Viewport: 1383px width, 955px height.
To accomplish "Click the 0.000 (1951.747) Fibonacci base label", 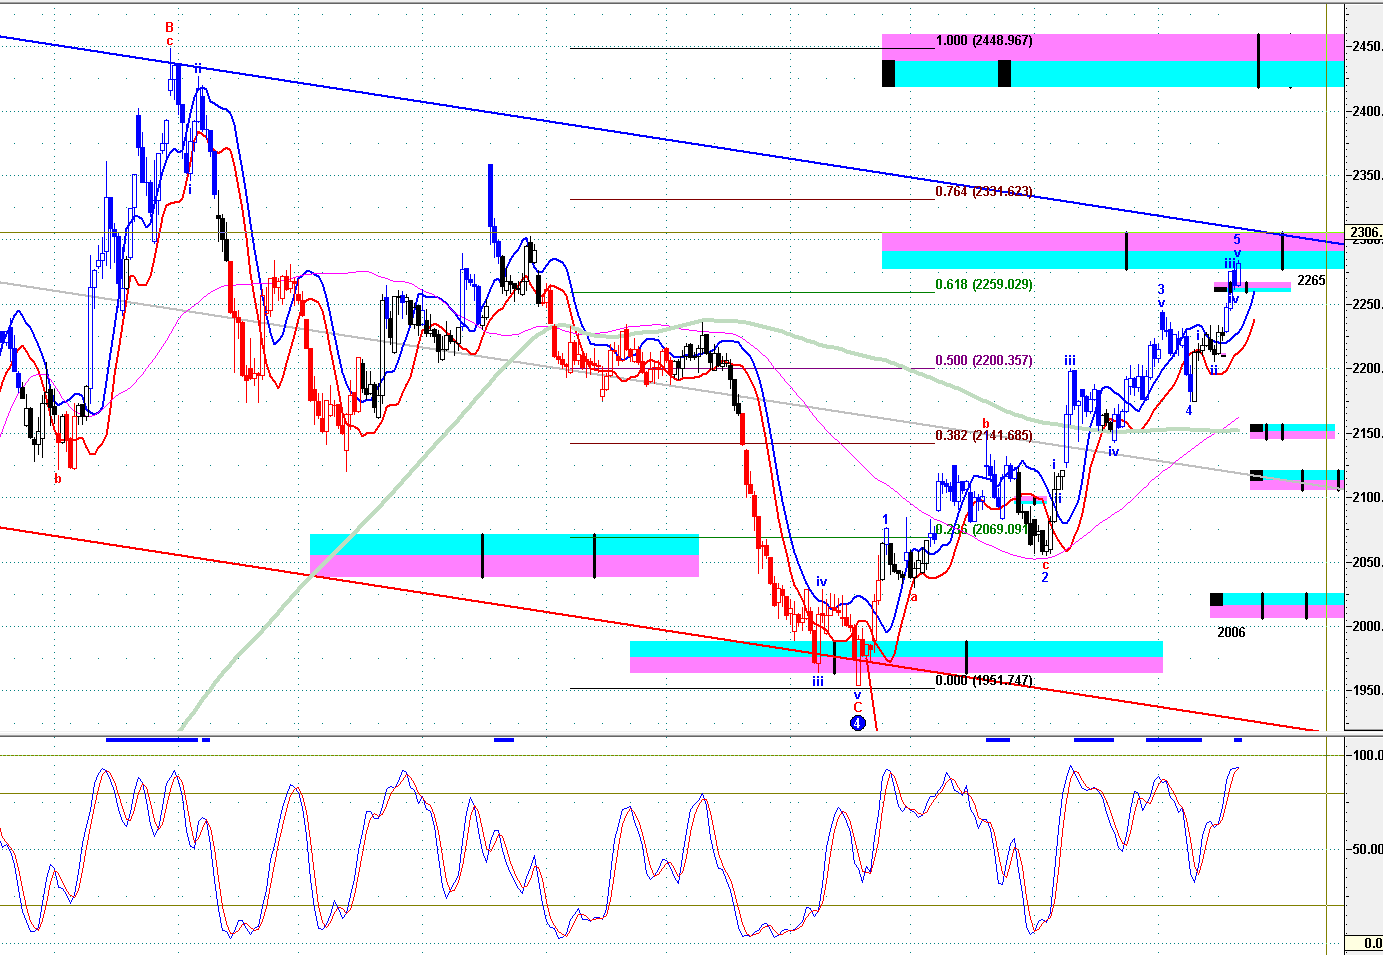I will click(984, 681).
